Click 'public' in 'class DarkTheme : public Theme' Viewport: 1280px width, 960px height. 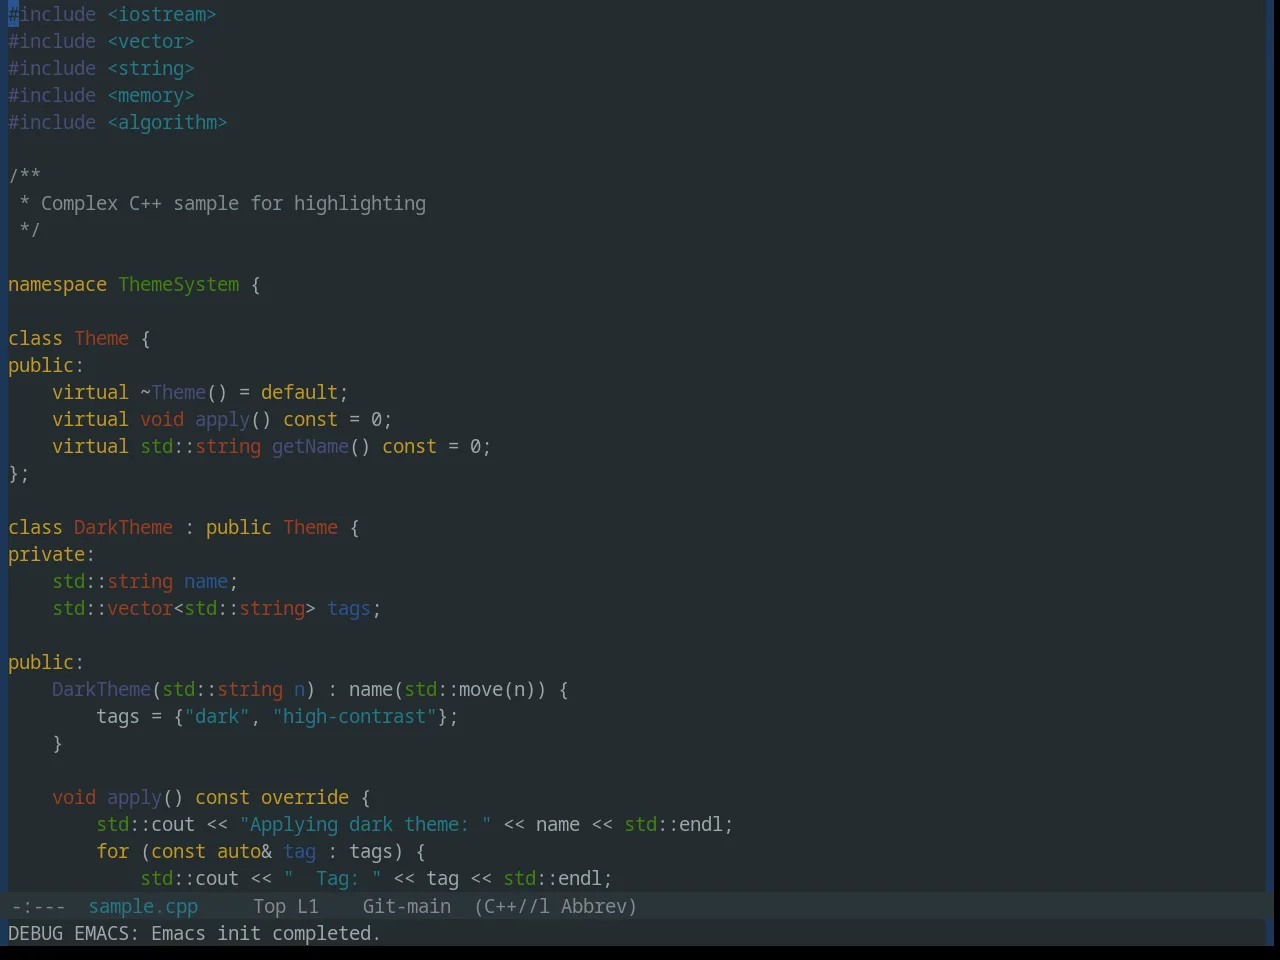pos(239,528)
